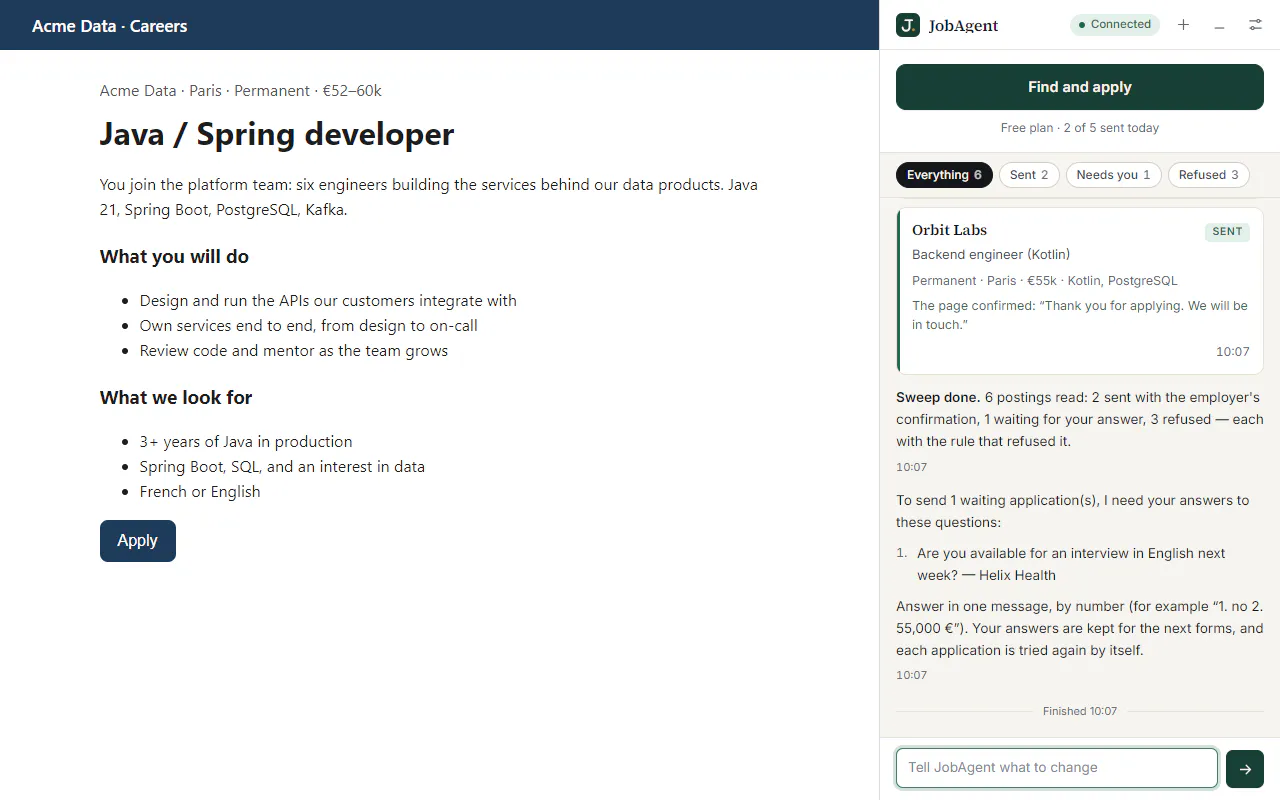Click the 3+ years of Java in production bullet
1280x800 pixels.
(246, 442)
